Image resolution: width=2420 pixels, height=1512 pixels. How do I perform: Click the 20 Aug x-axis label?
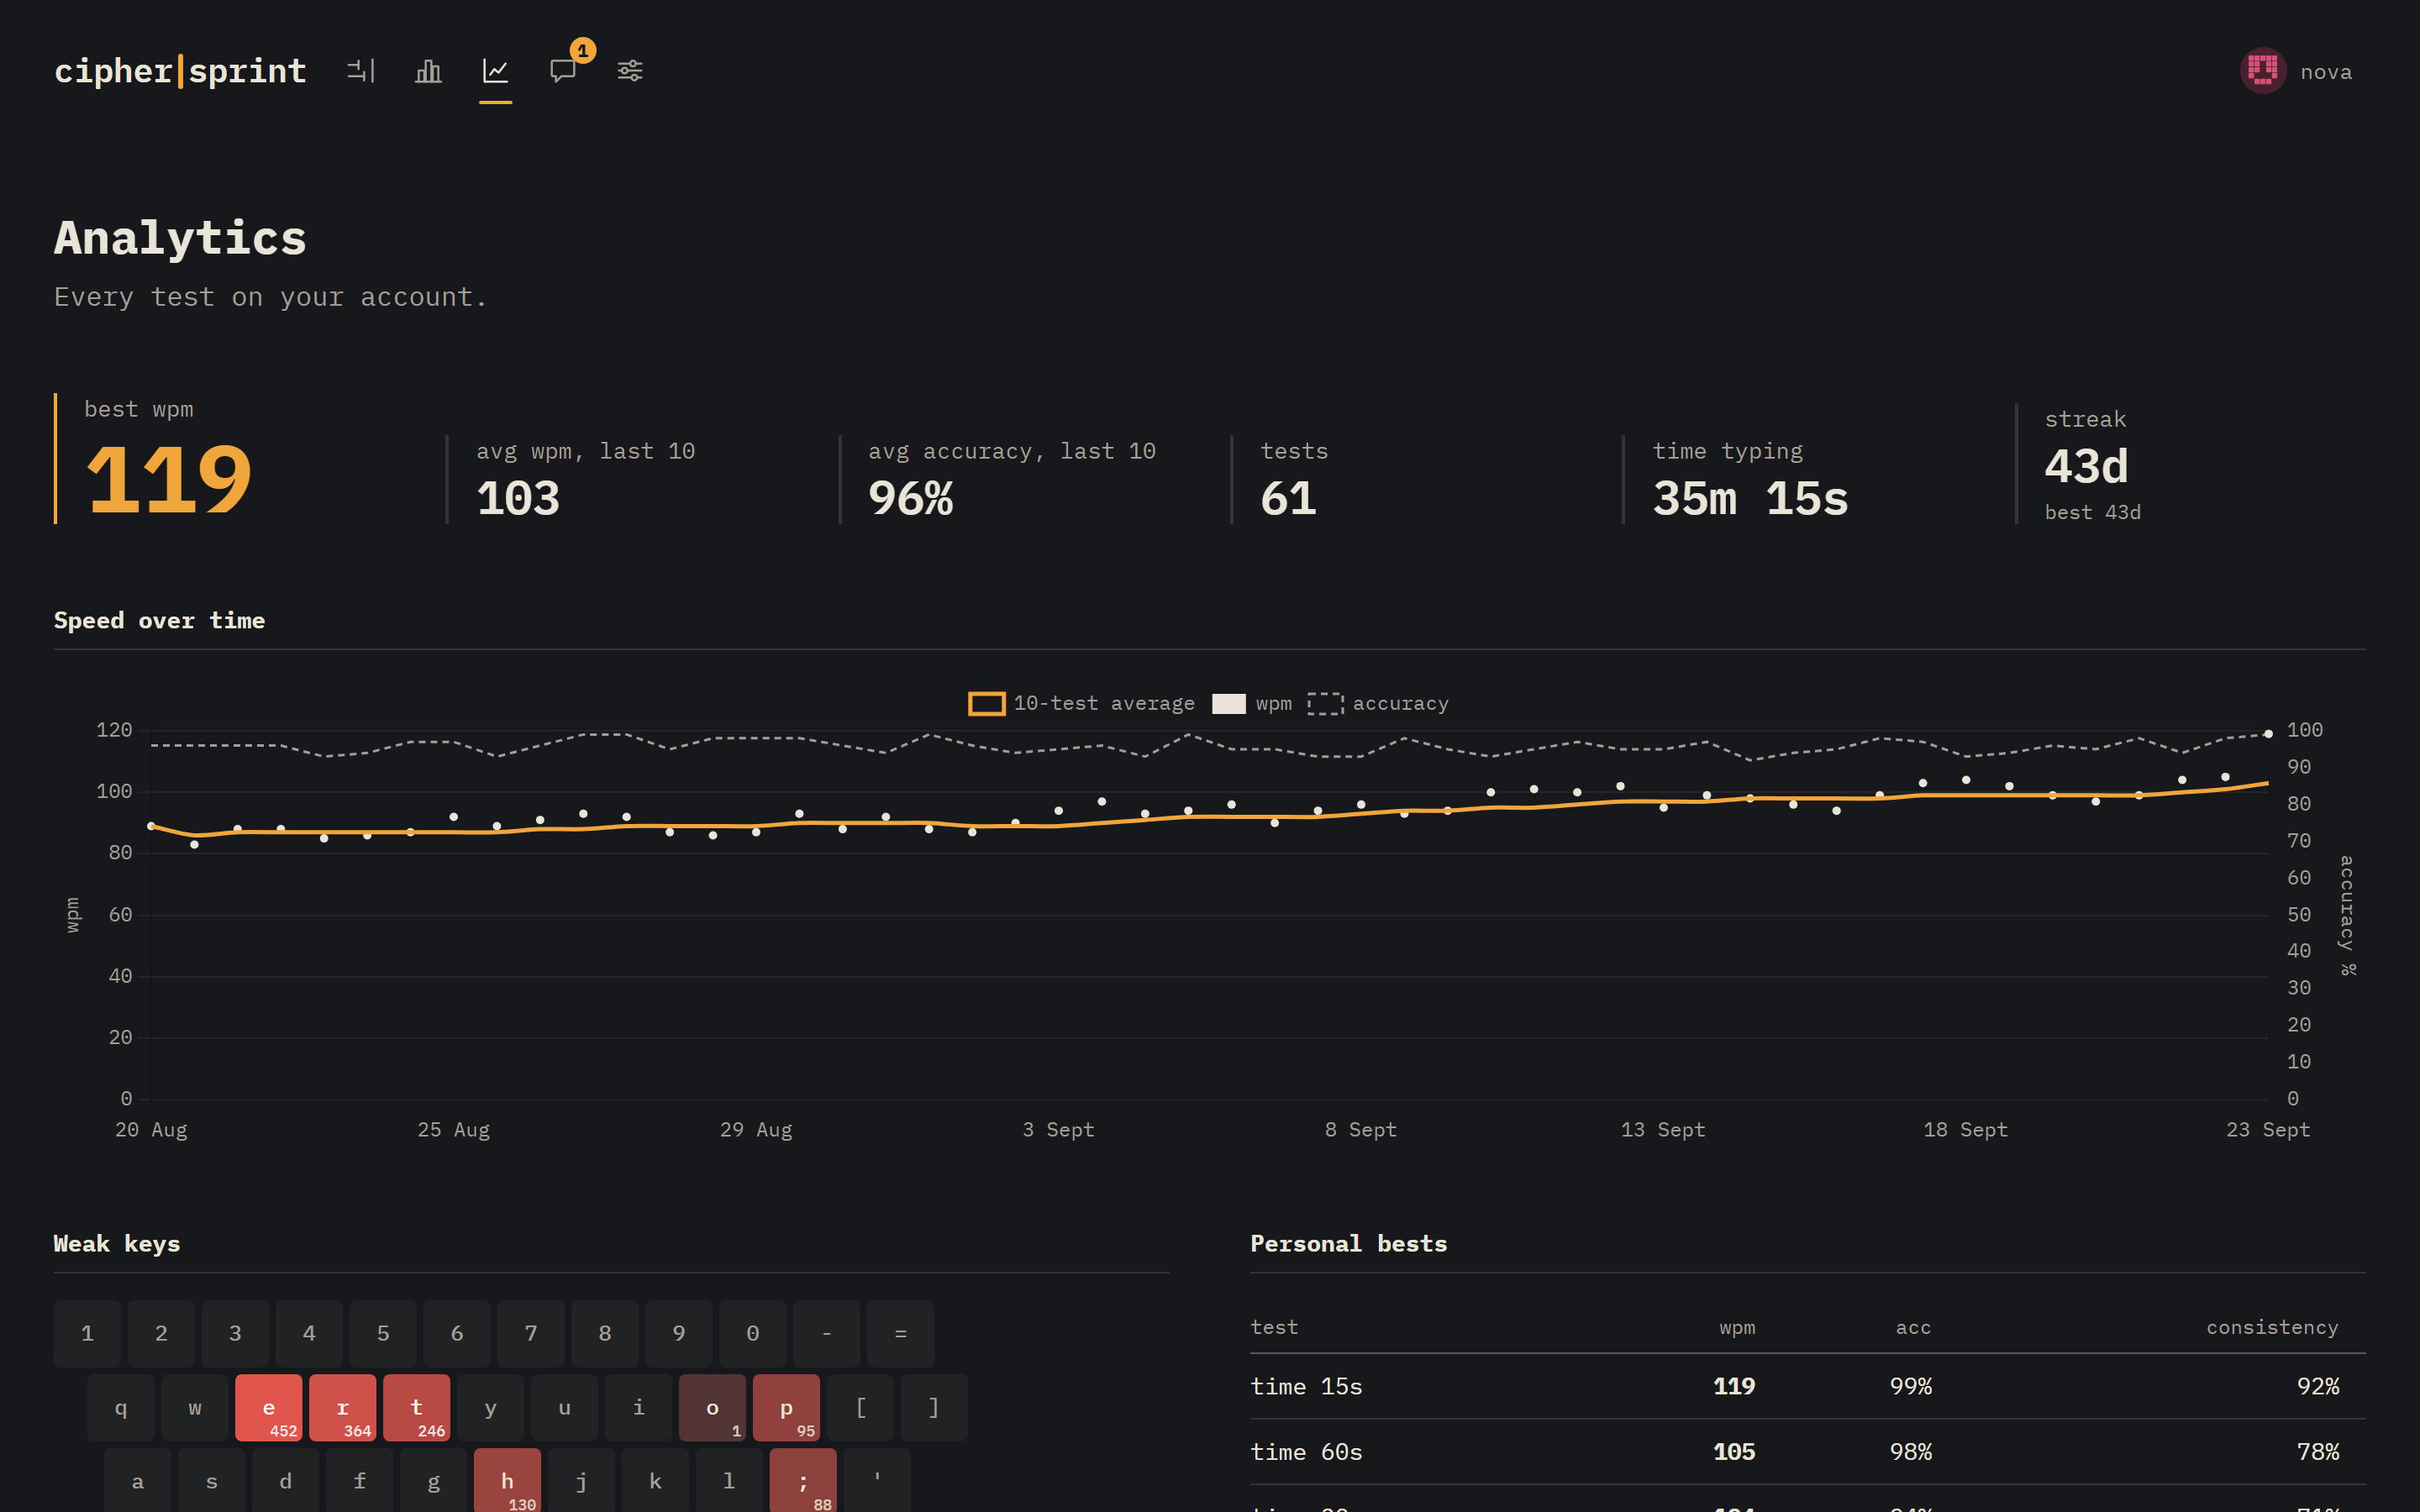pyautogui.click(x=151, y=1130)
